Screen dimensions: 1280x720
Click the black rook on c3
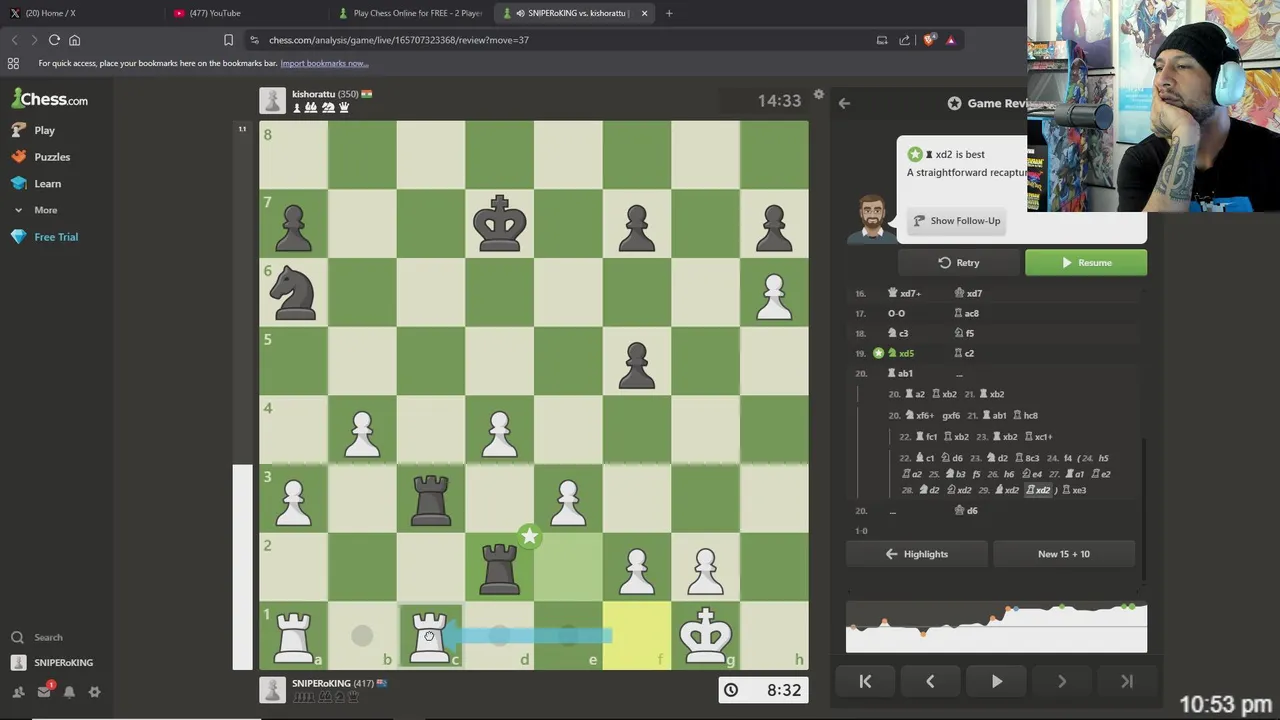click(x=430, y=498)
